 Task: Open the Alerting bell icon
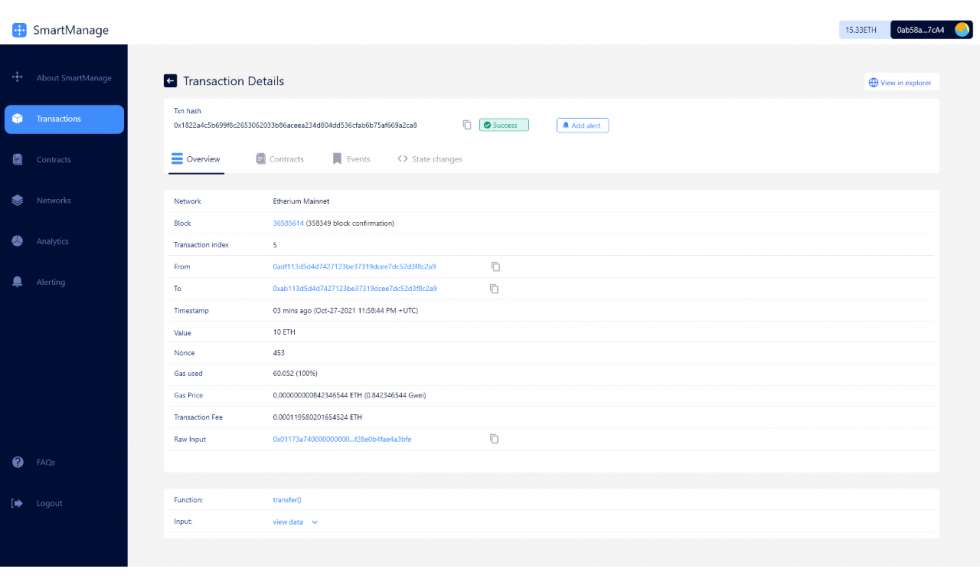pos(16,282)
